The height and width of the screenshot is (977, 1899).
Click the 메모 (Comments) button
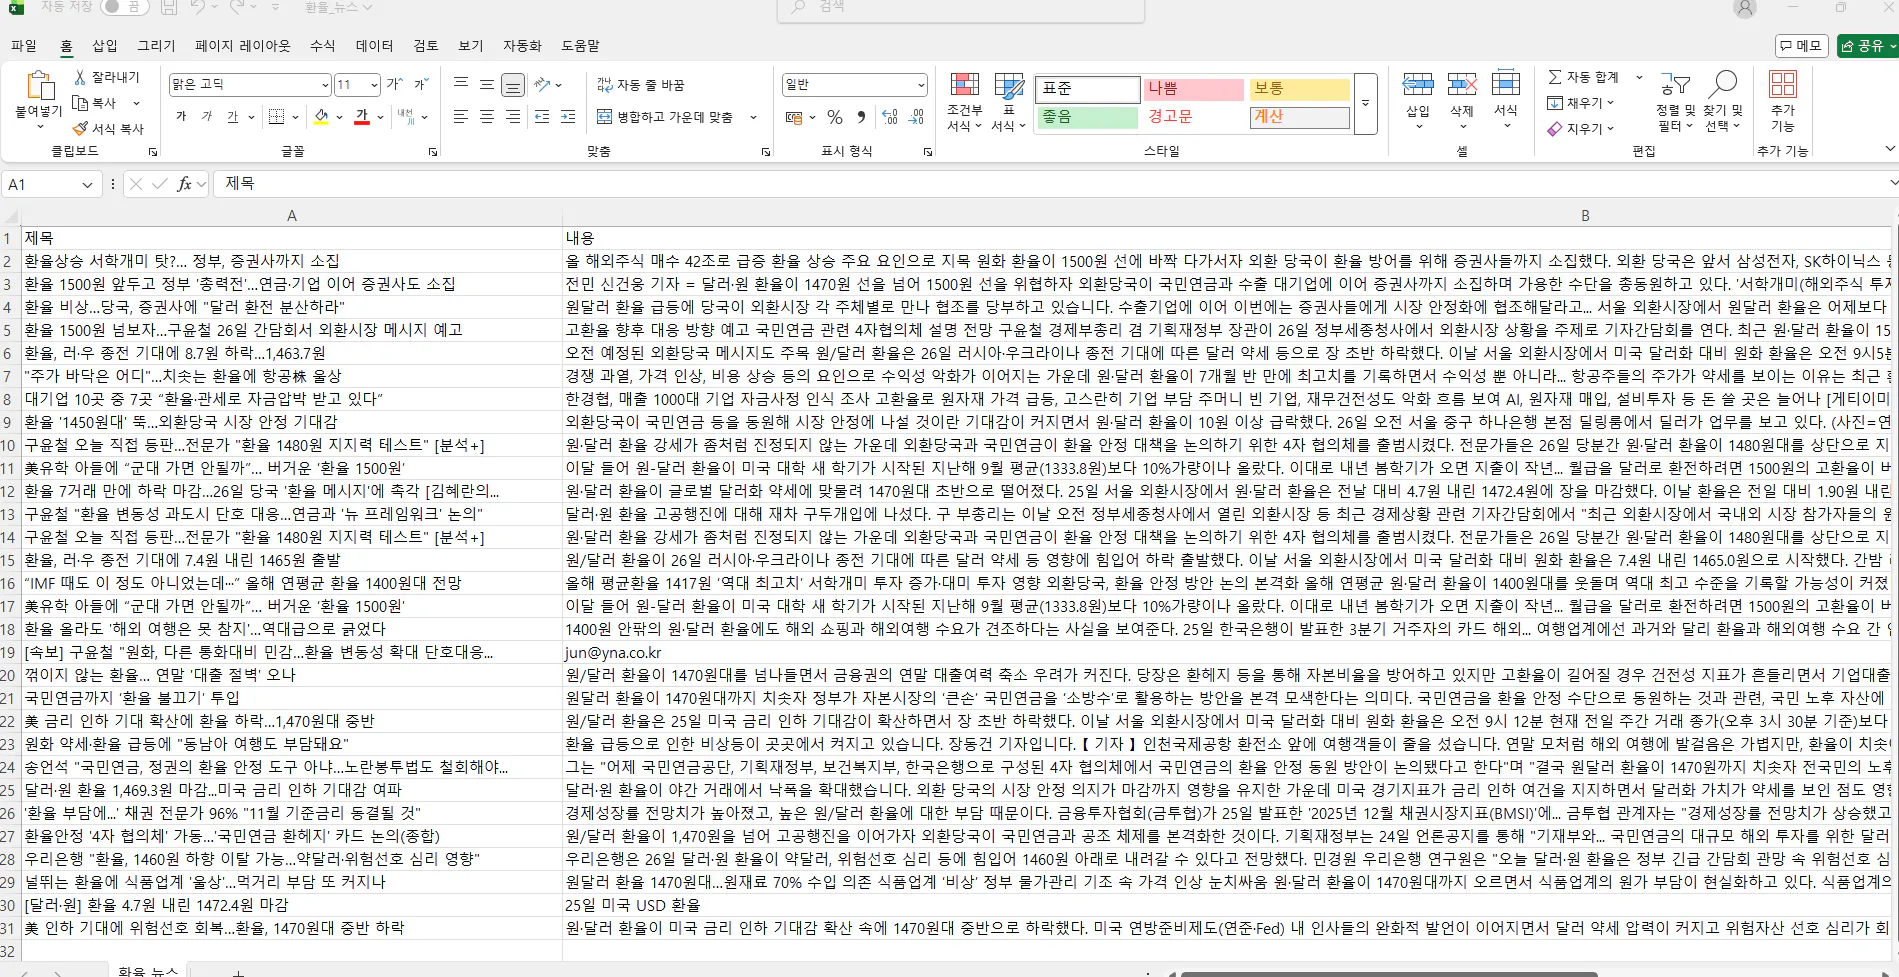tap(1802, 46)
